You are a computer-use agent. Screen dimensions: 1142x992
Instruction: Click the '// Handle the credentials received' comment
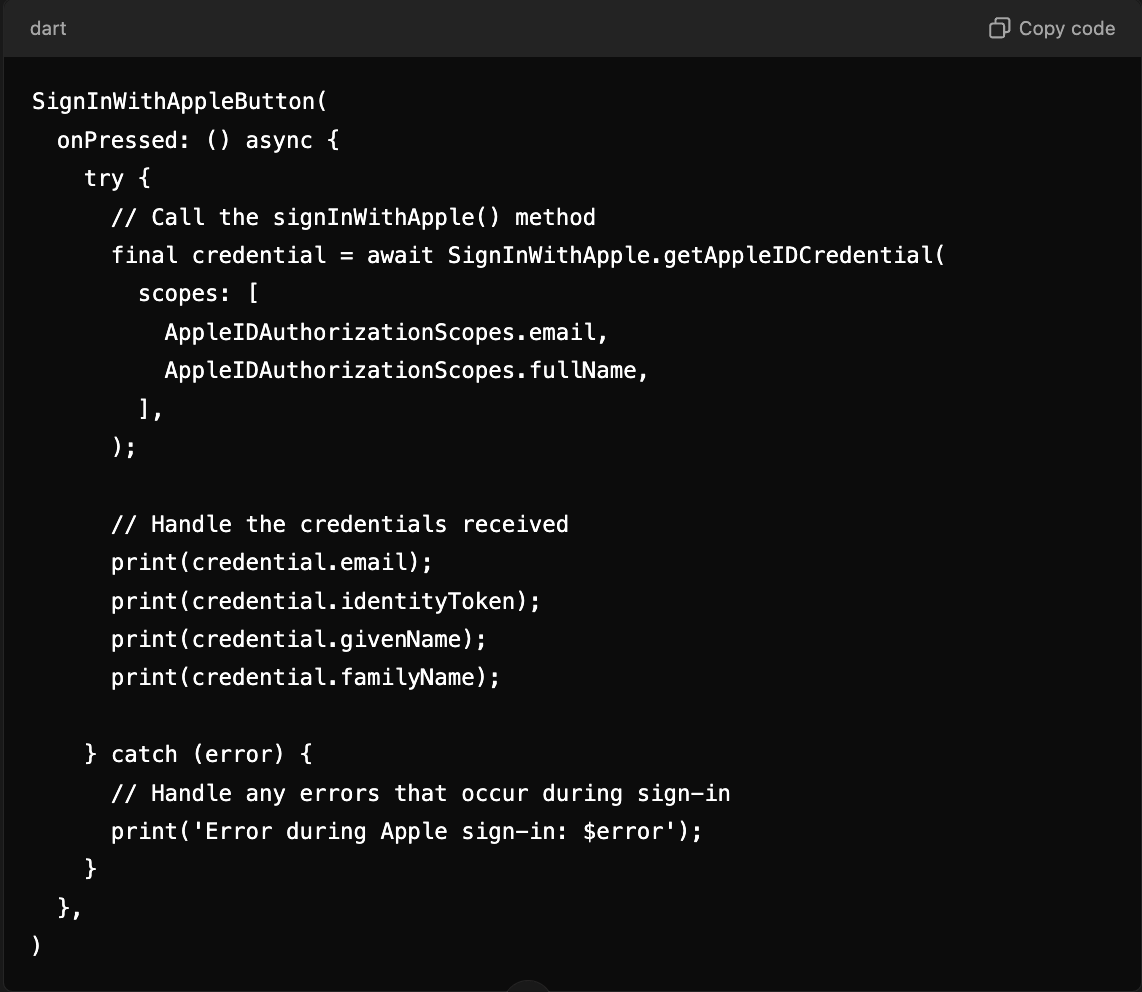coord(339,524)
